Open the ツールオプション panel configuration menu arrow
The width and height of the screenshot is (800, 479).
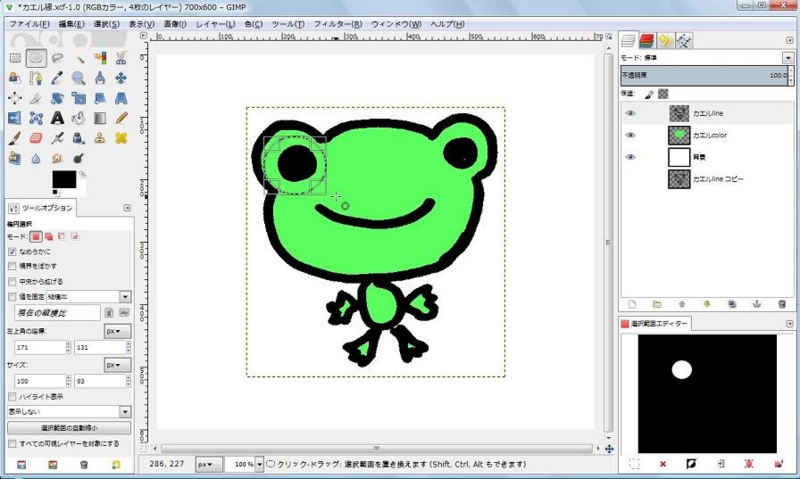[127, 208]
